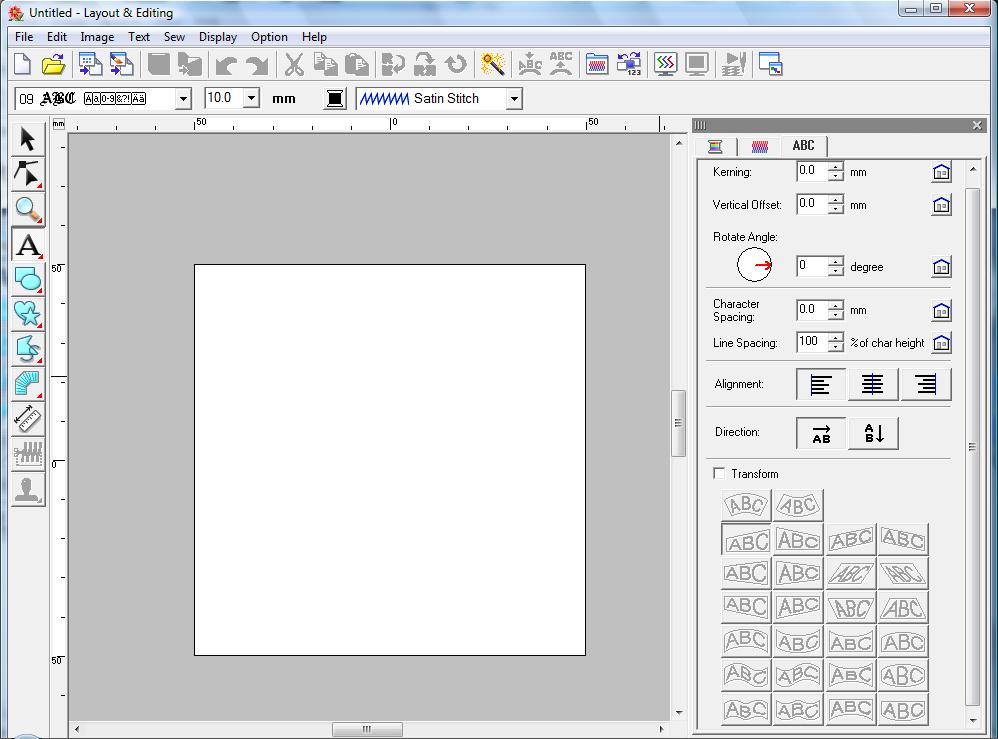Select the heart and star outline tool
Image resolution: width=998 pixels, height=739 pixels.
[28, 314]
